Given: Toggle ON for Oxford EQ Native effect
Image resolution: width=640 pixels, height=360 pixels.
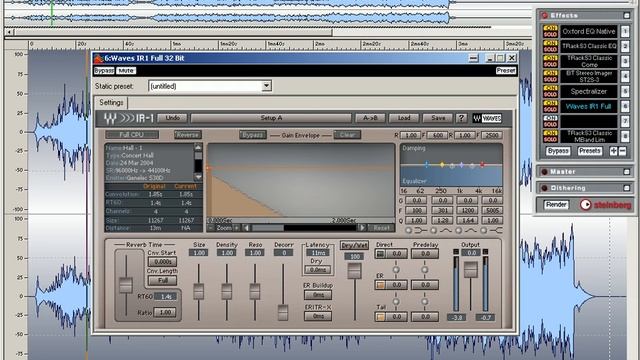Looking at the screenshot, I should [550, 28].
